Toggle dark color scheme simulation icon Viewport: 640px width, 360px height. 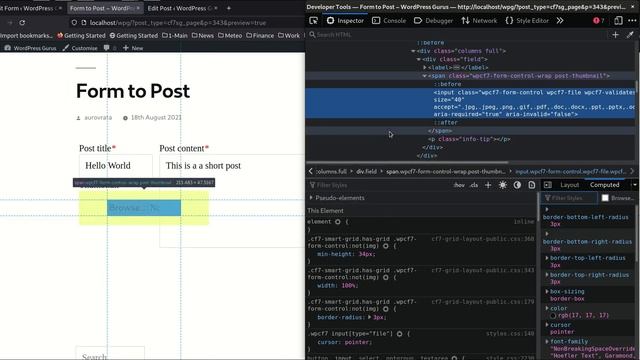(x=517, y=185)
